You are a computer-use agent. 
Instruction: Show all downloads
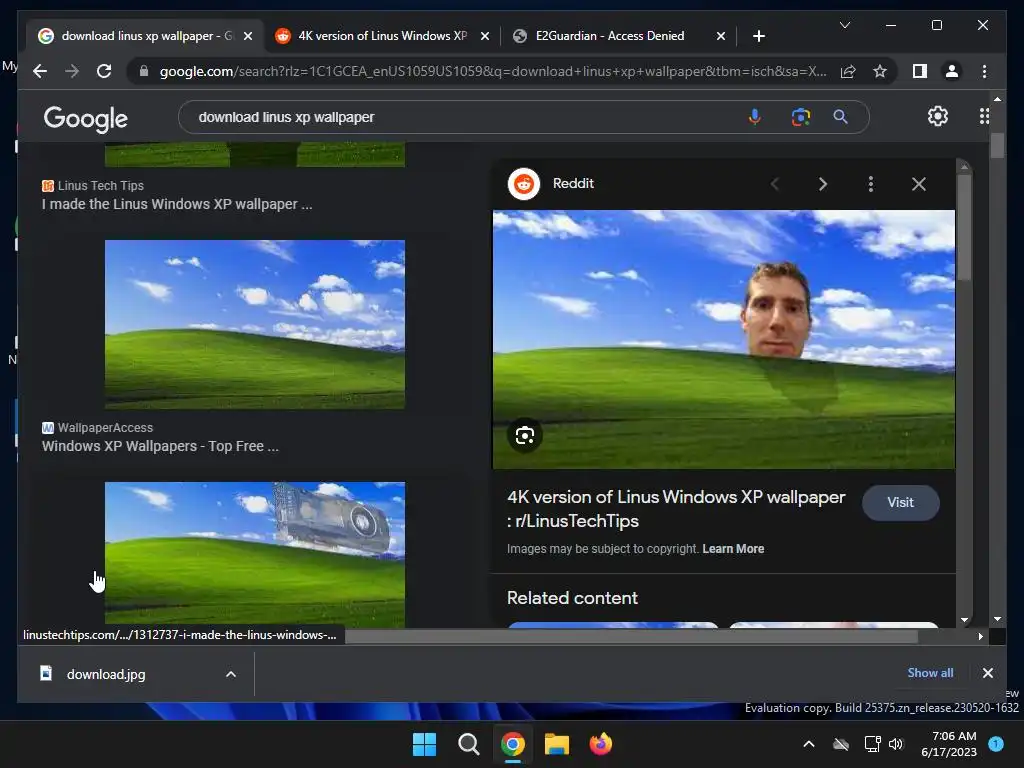[x=930, y=673]
